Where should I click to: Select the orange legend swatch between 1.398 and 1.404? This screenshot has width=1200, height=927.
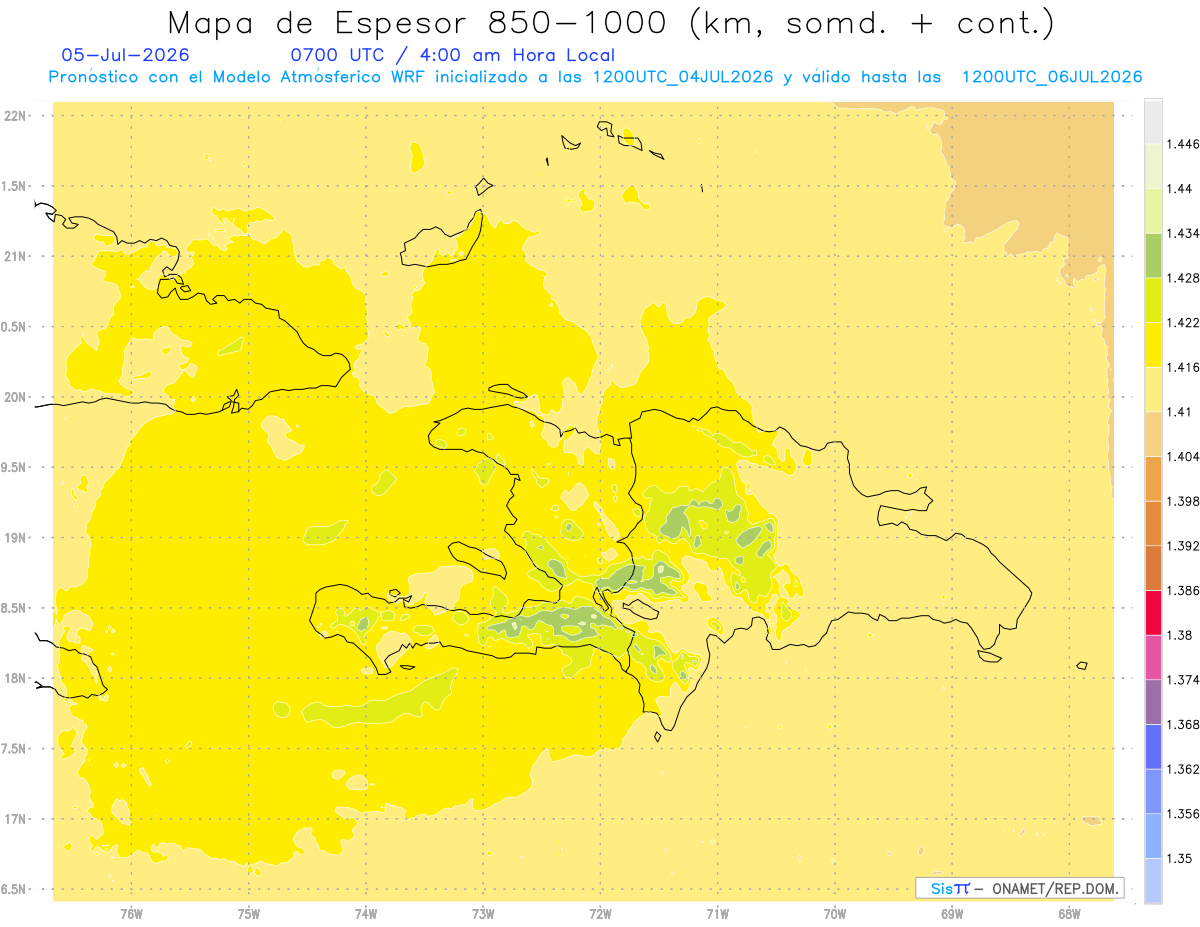[1153, 479]
